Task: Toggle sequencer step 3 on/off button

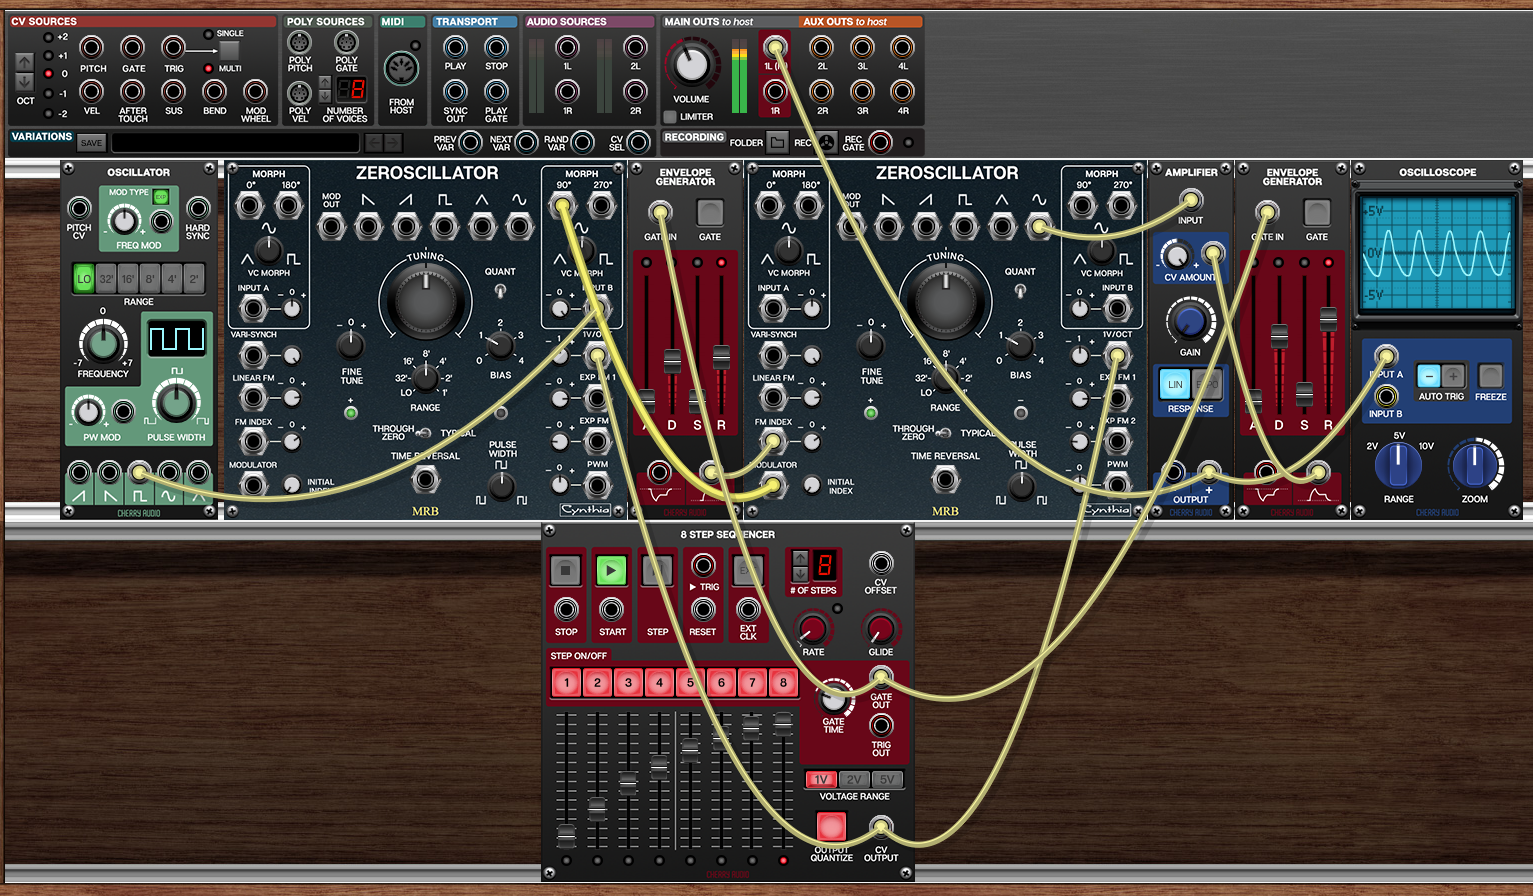Action: pos(628,683)
